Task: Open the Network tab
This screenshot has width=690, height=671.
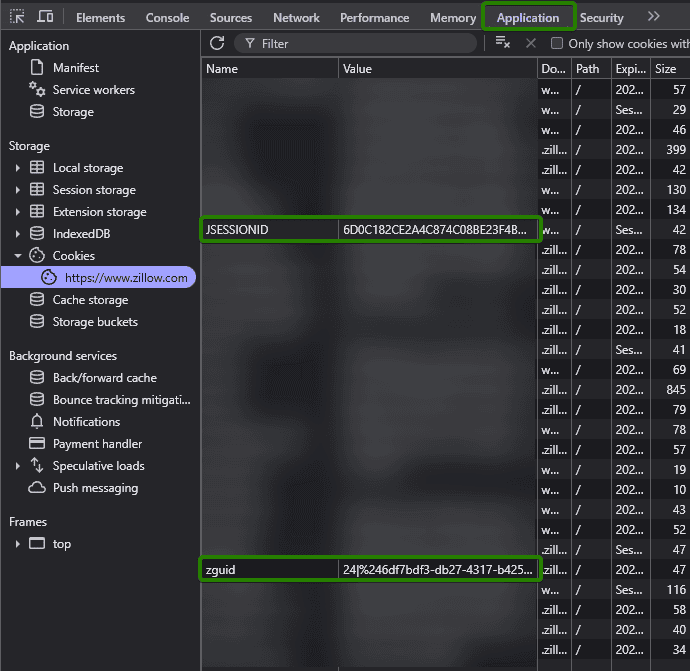Action: pos(296,18)
